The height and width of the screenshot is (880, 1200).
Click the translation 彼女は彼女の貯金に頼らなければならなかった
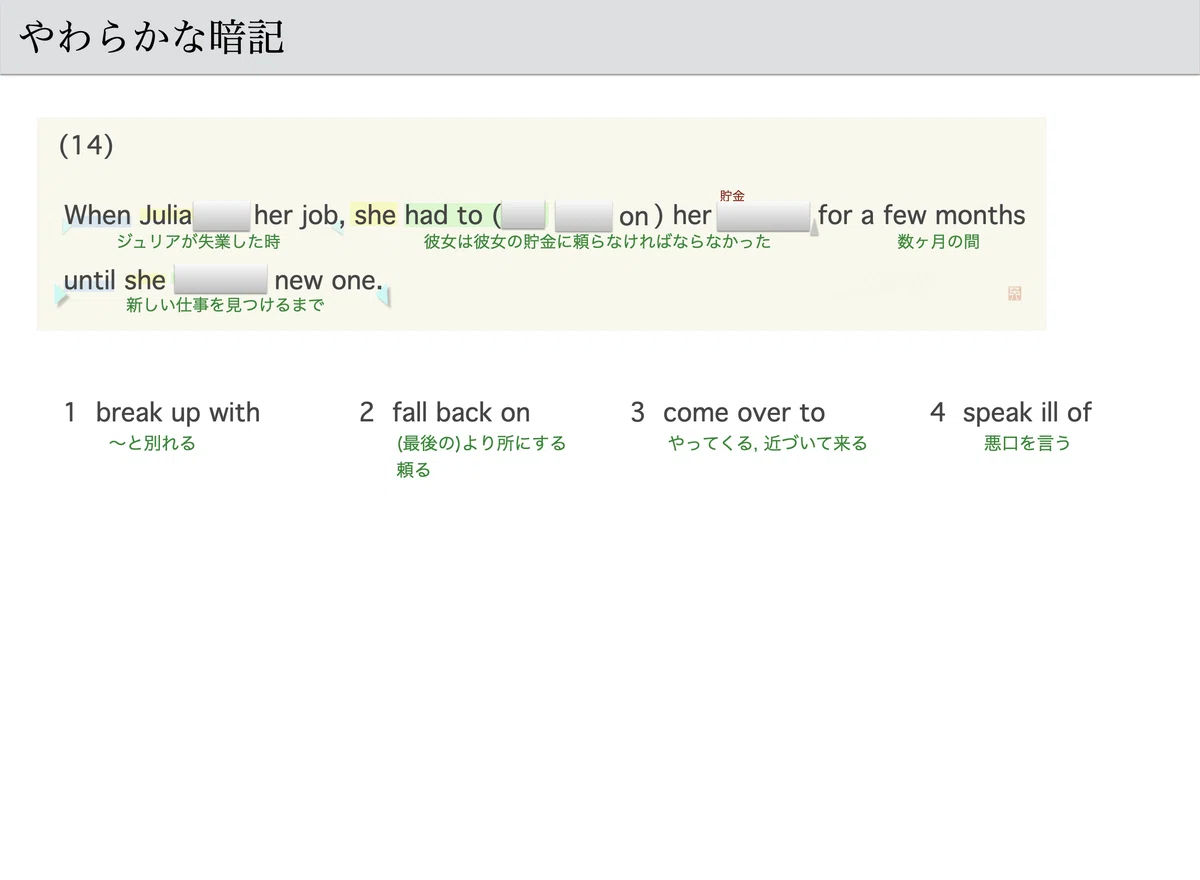pos(597,242)
